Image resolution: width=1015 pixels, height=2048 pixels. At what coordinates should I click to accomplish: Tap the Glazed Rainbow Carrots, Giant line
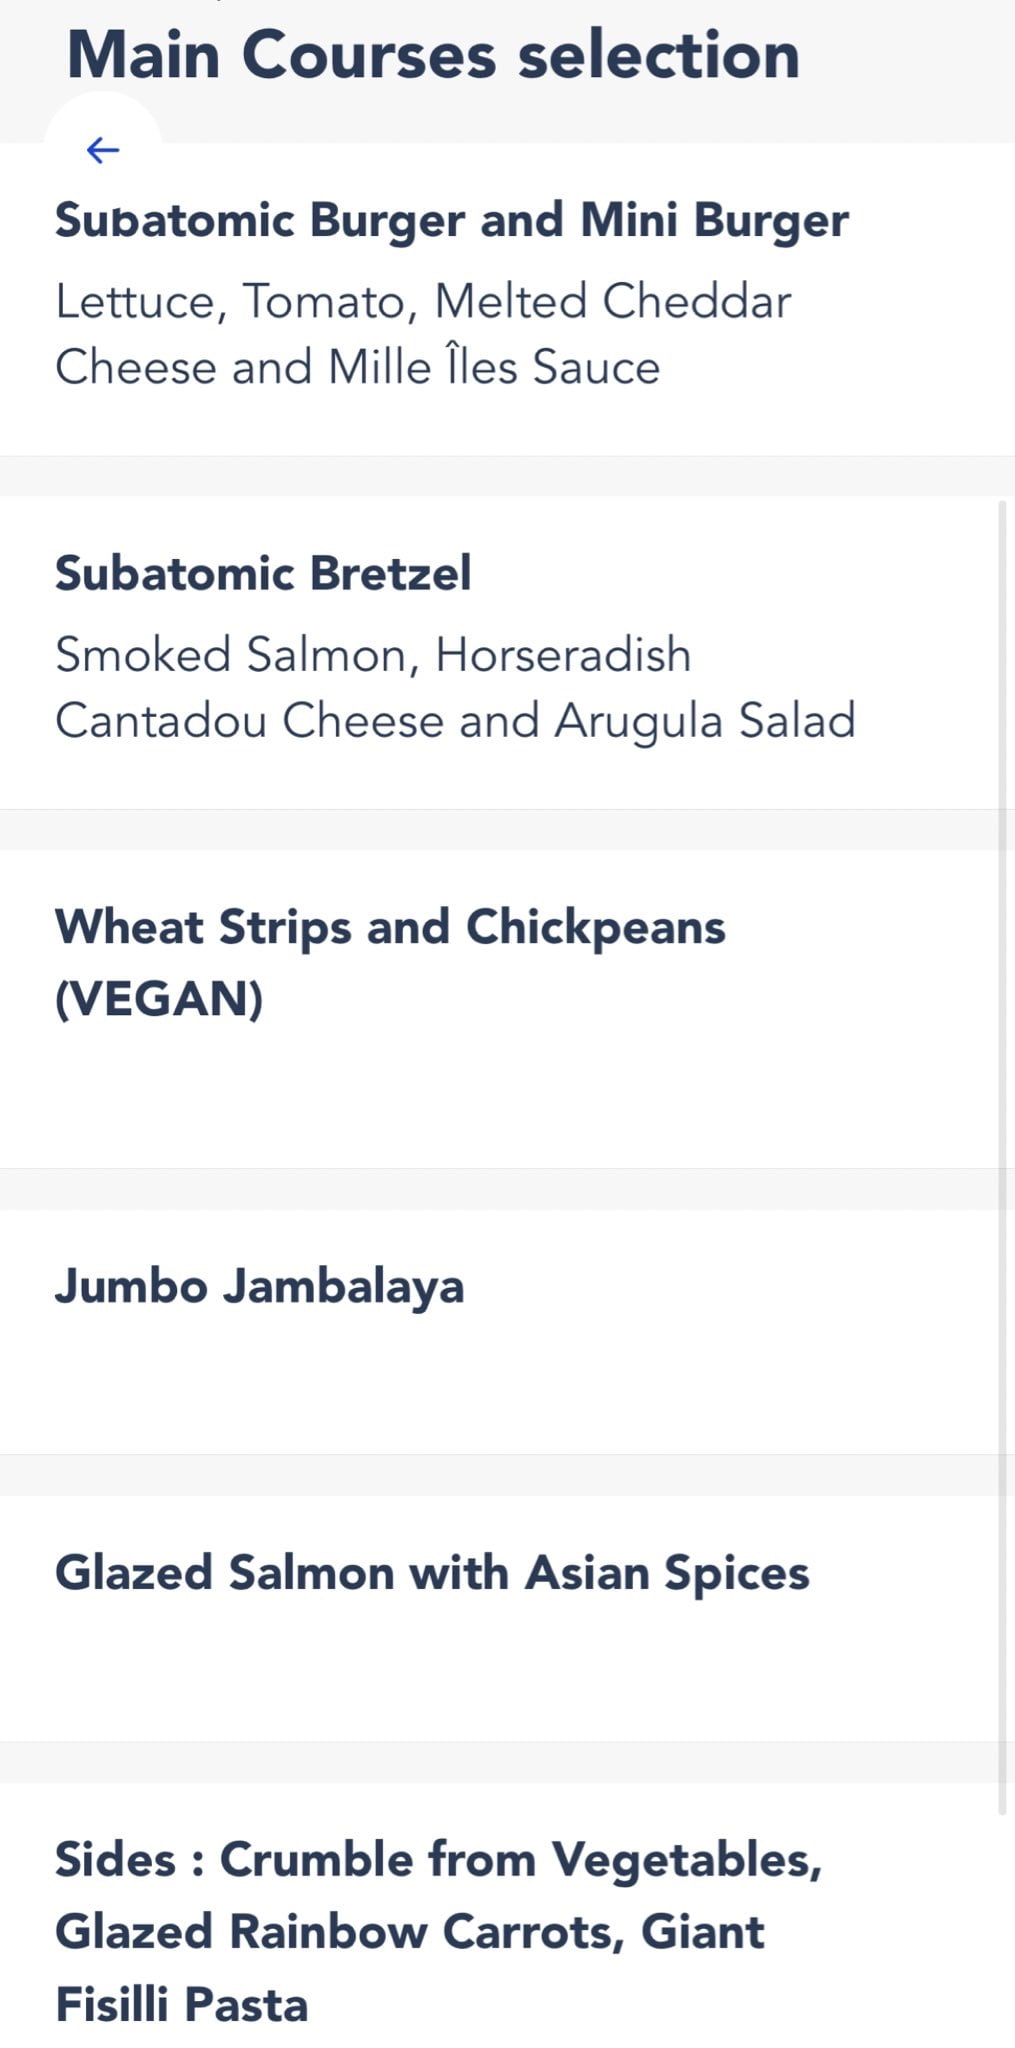[x=409, y=1932]
